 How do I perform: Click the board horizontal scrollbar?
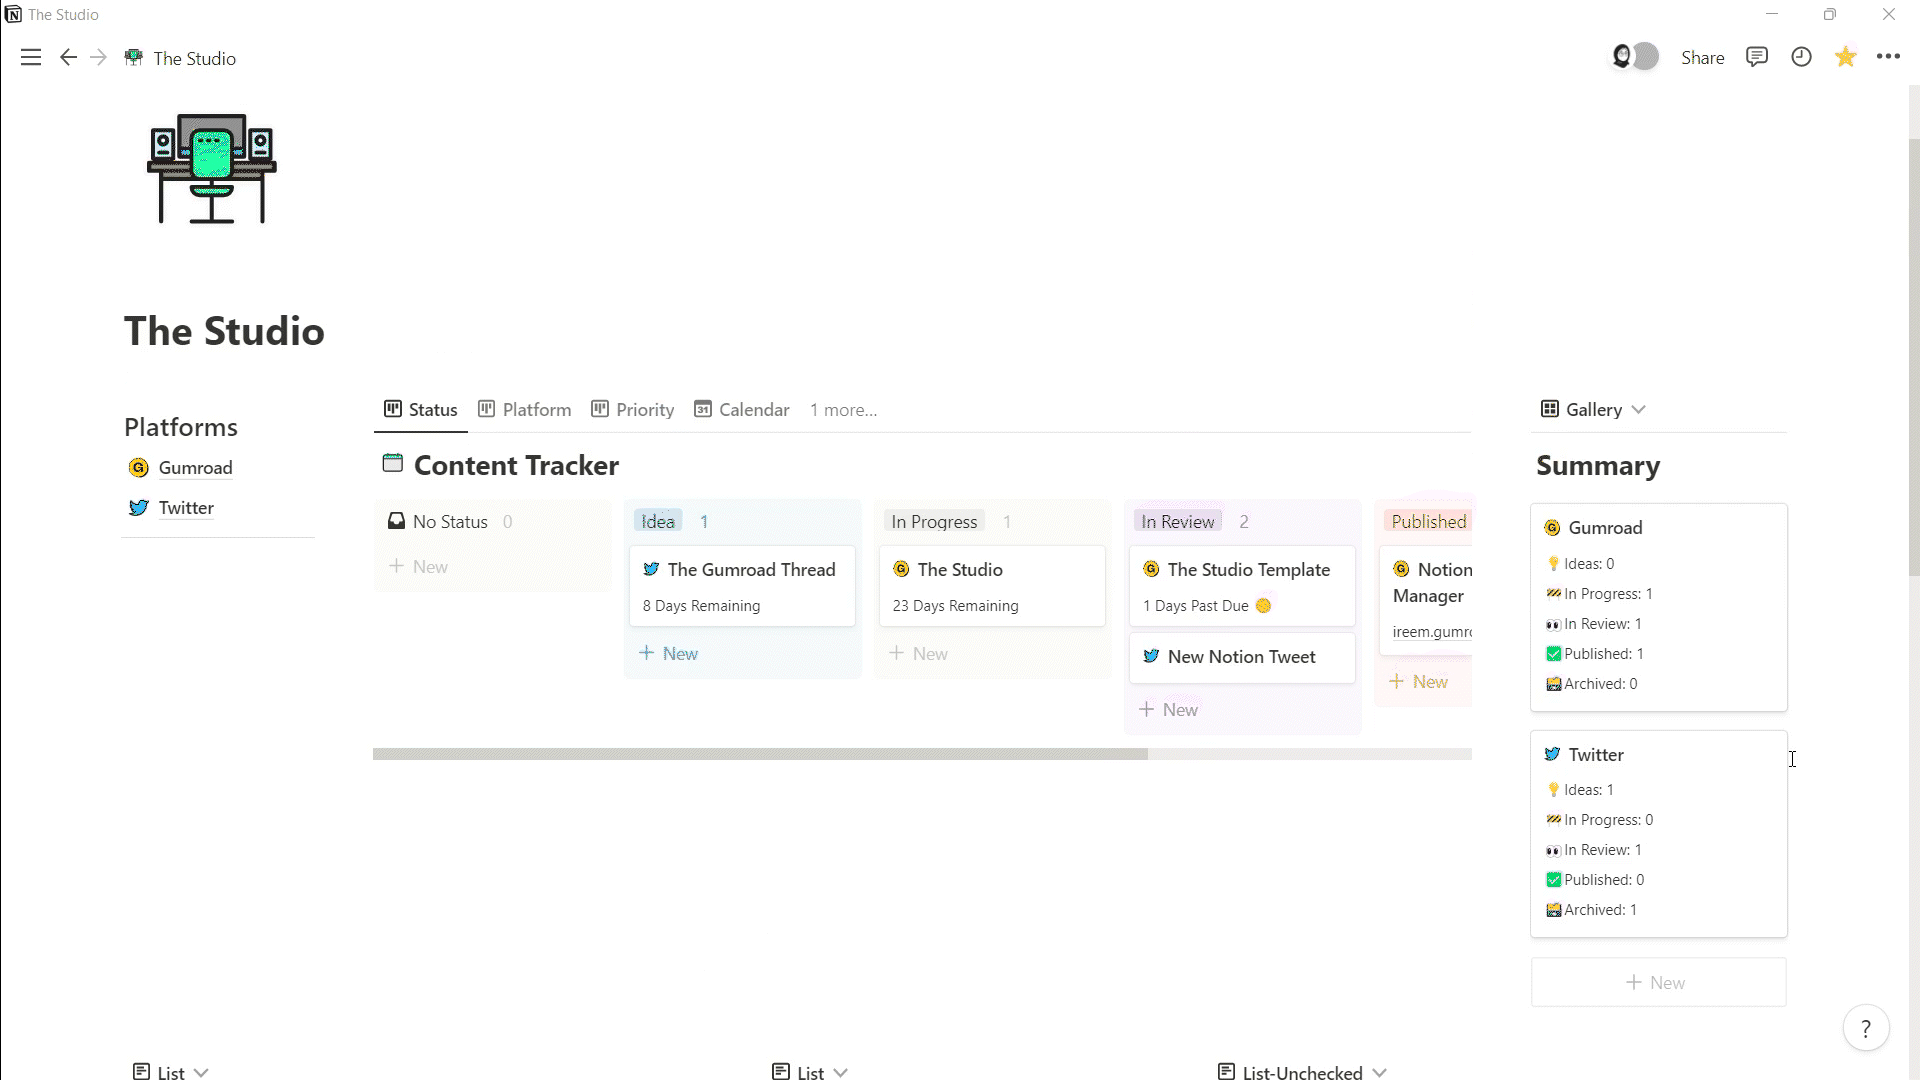tap(760, 754)
